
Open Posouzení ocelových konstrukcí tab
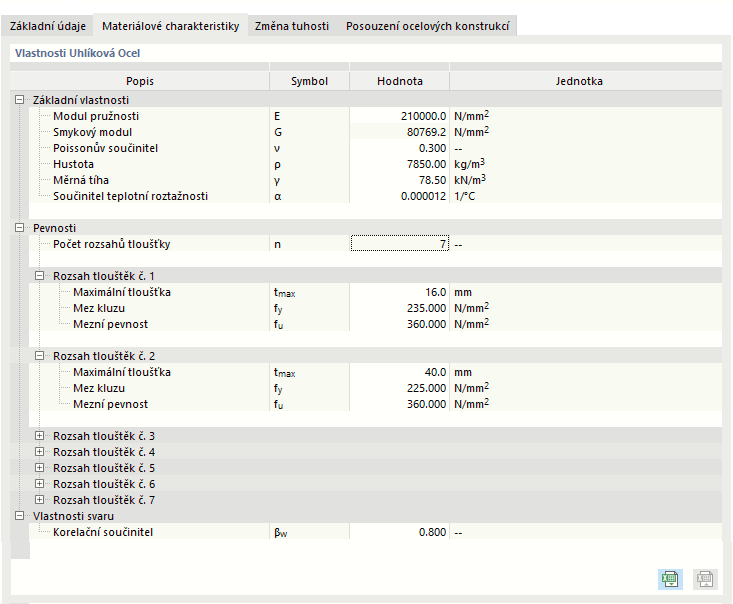click(x=427, y=27)
